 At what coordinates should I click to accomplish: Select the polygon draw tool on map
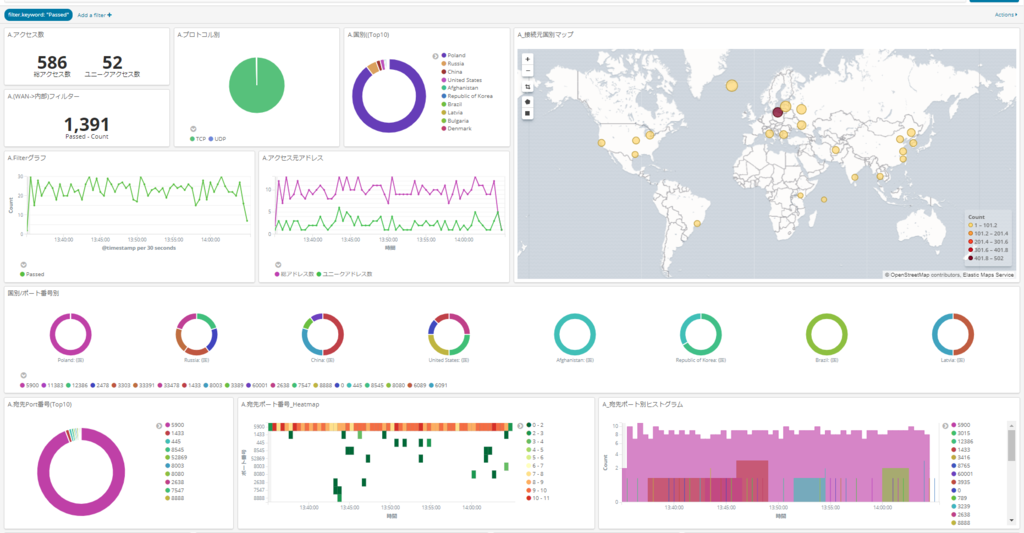528,102
